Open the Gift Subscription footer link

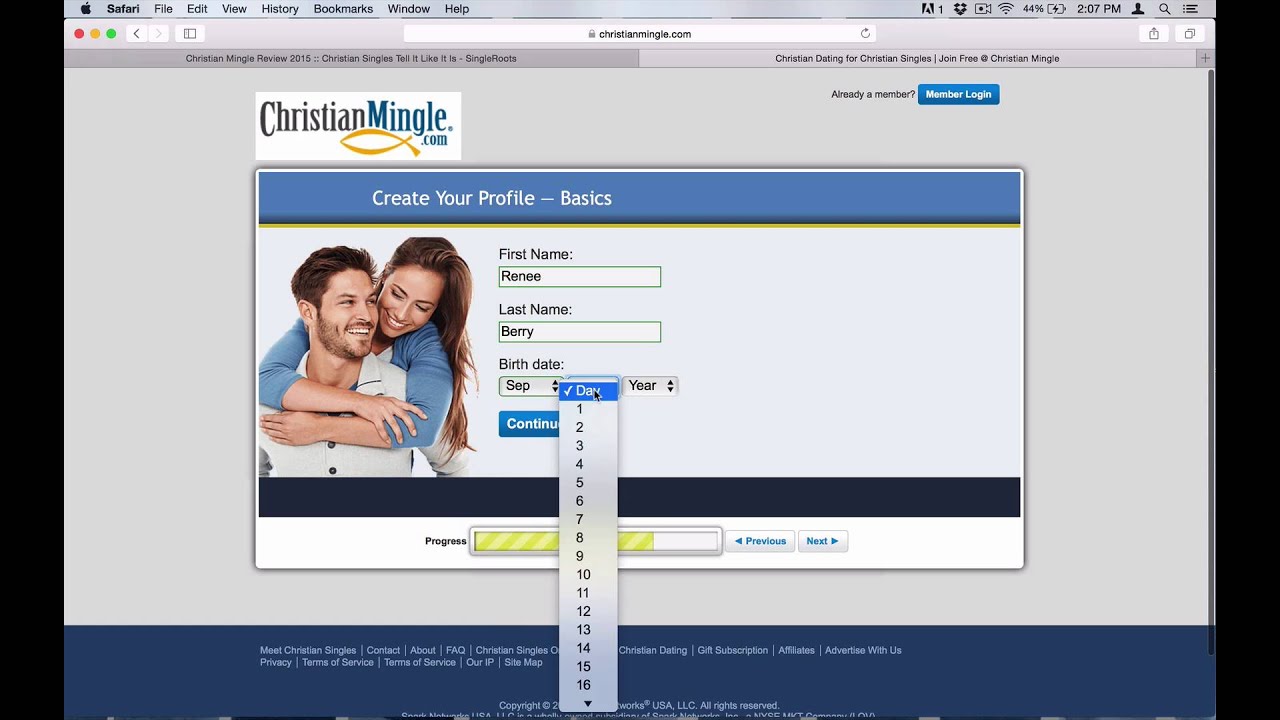coord(733,650)
